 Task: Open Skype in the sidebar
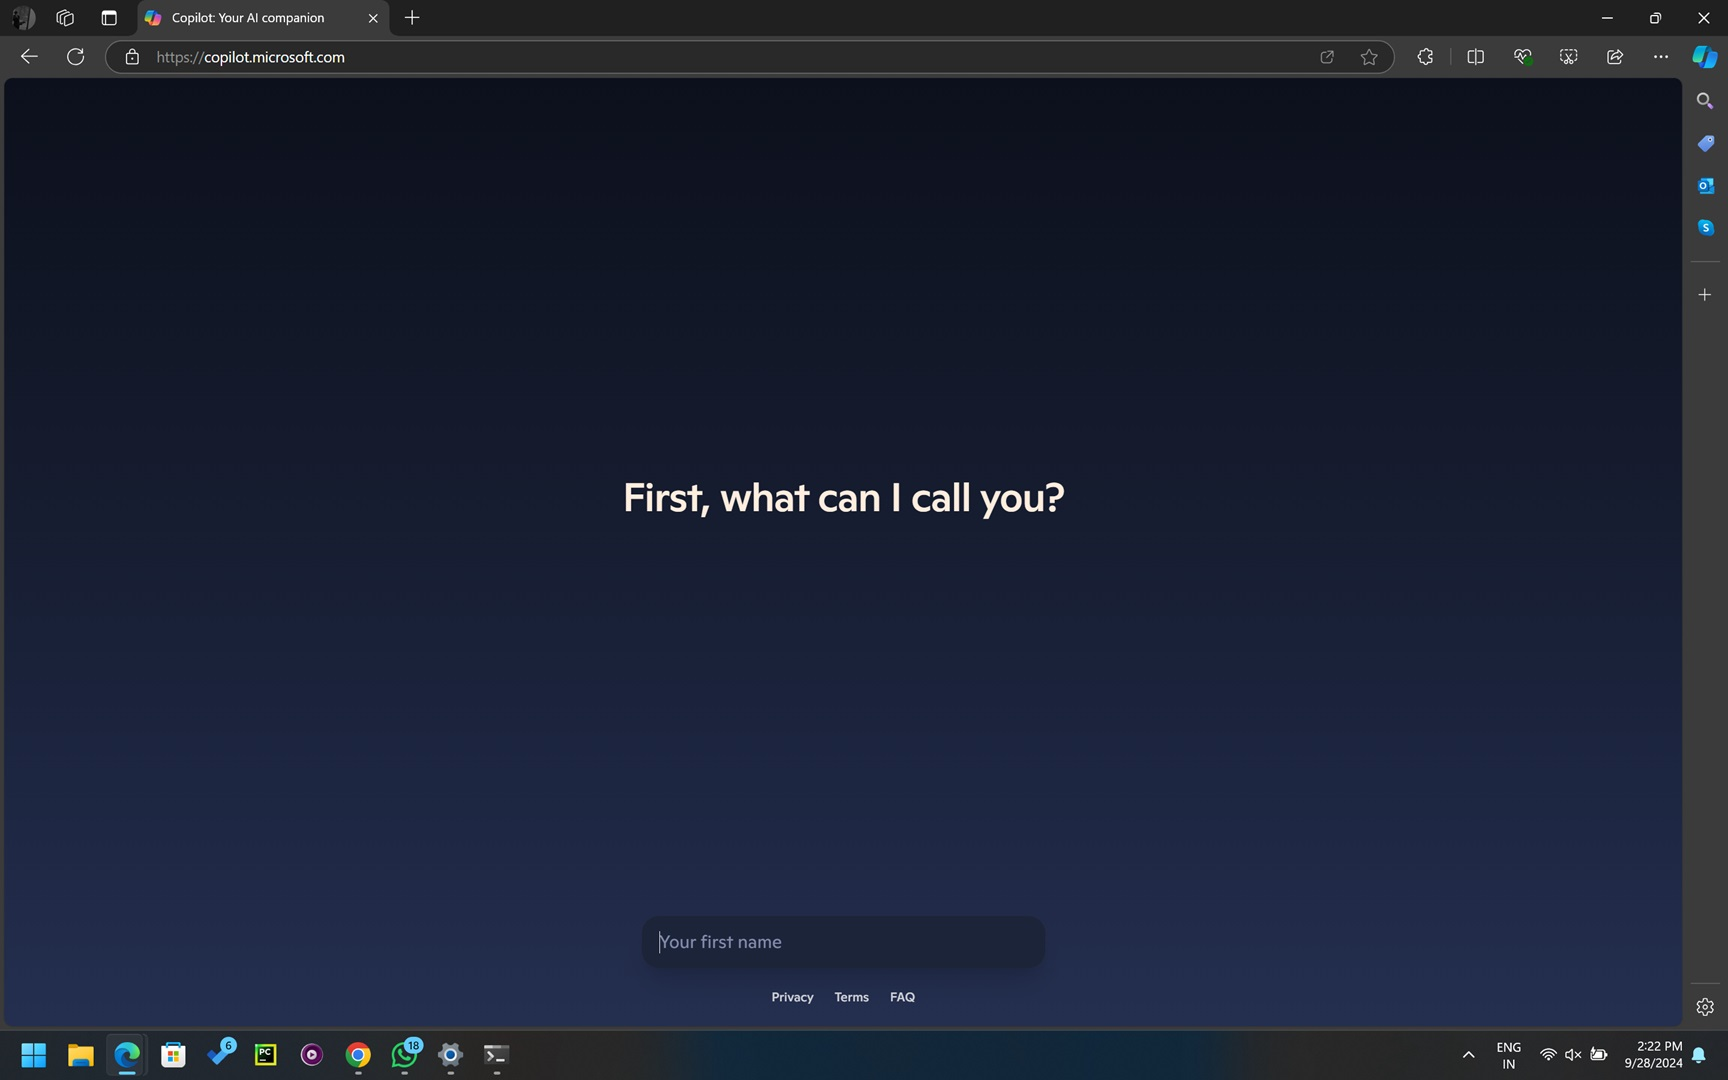[1705, 228]
